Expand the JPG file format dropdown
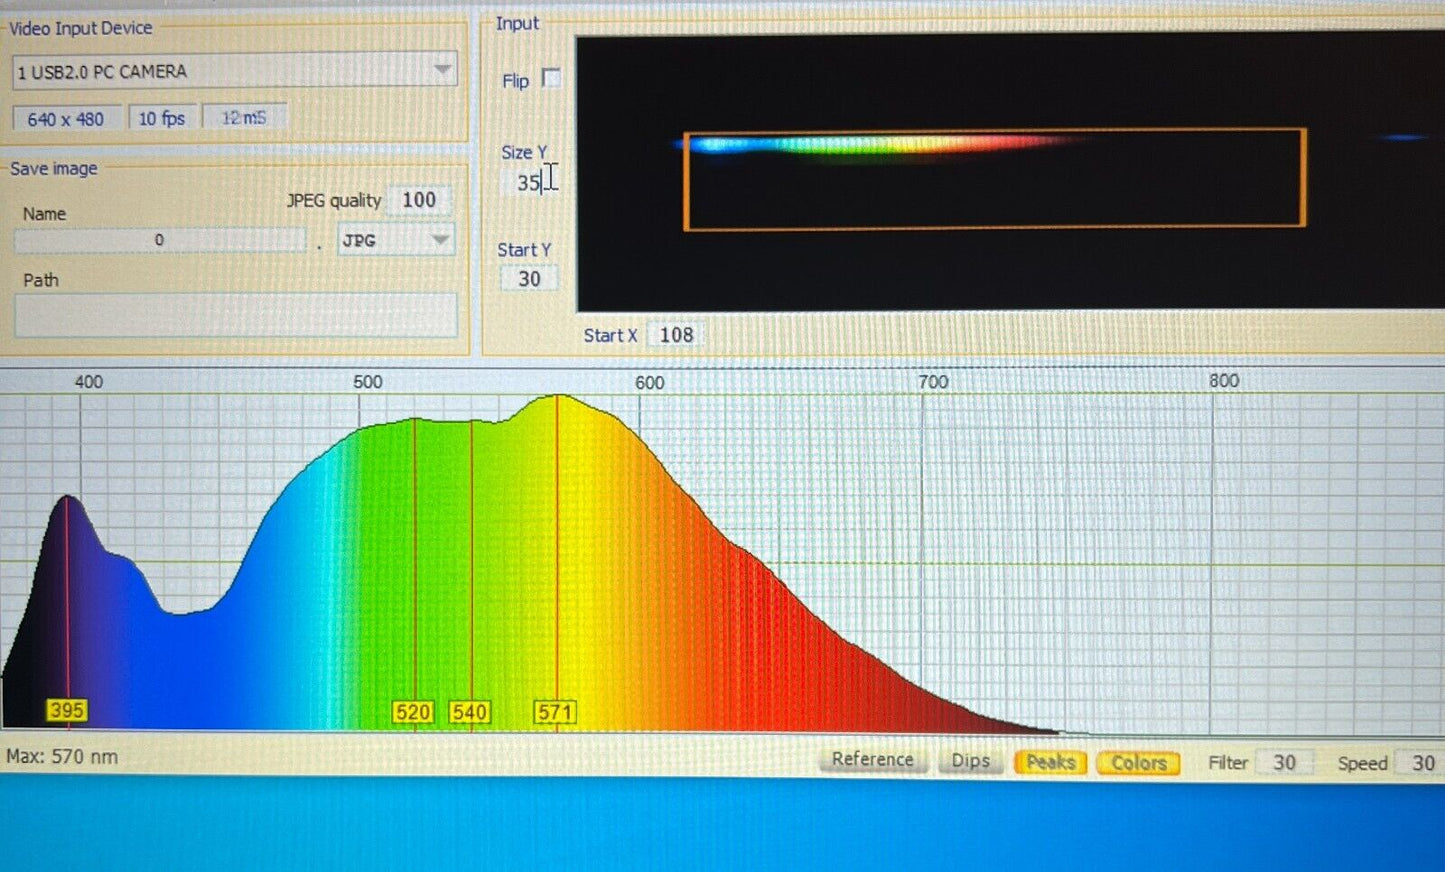The width and height of the screenshot is (1445, 872). (440, 240)
